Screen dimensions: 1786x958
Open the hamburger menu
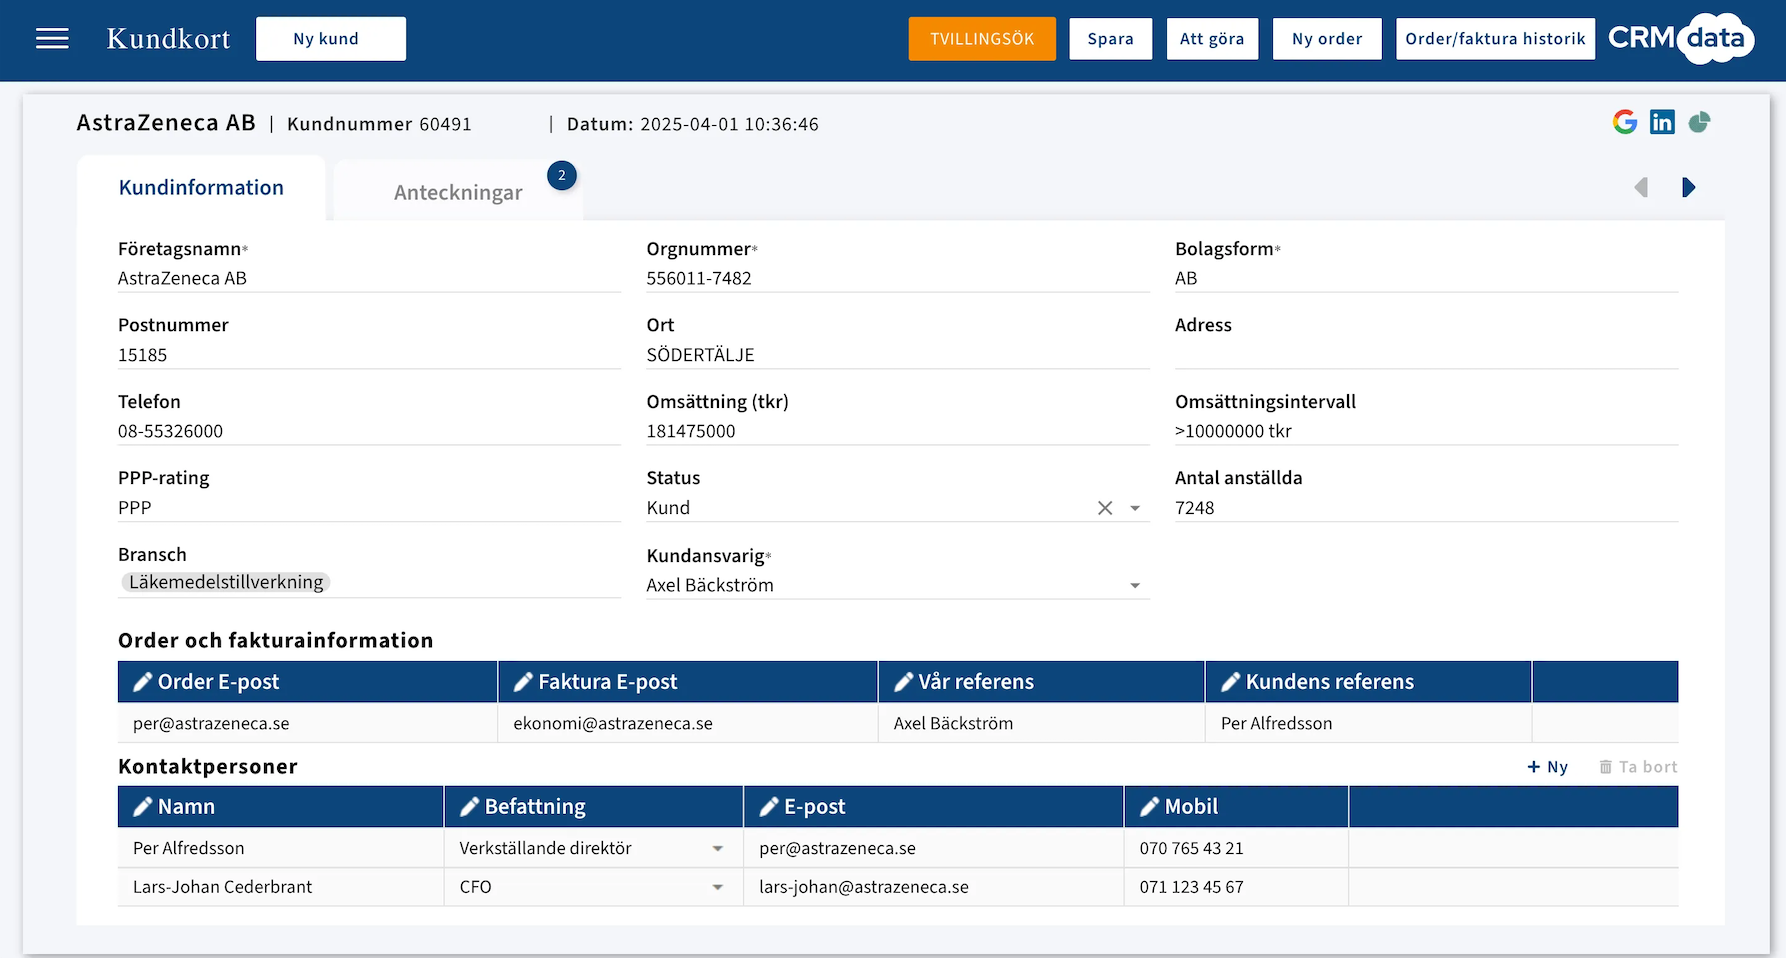52,39
